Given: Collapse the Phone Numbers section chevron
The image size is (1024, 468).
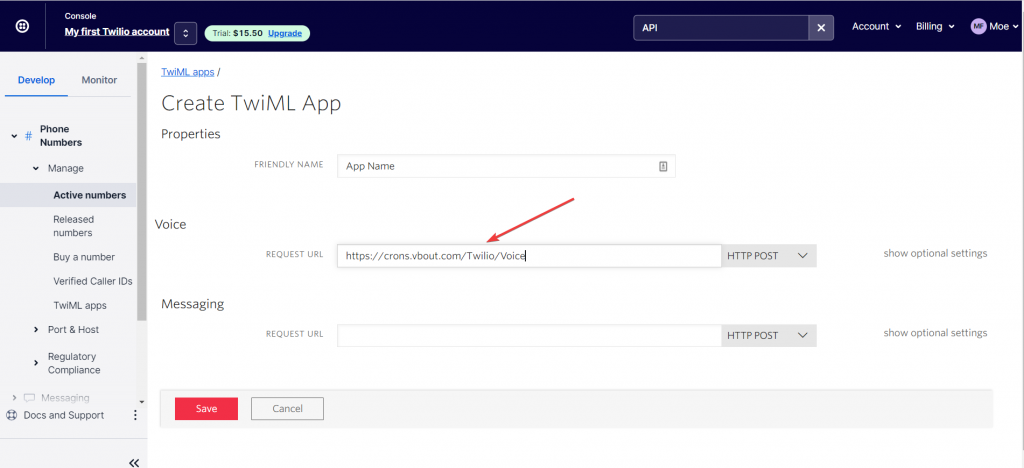Looking at the screenshot, I should (14, 136).
